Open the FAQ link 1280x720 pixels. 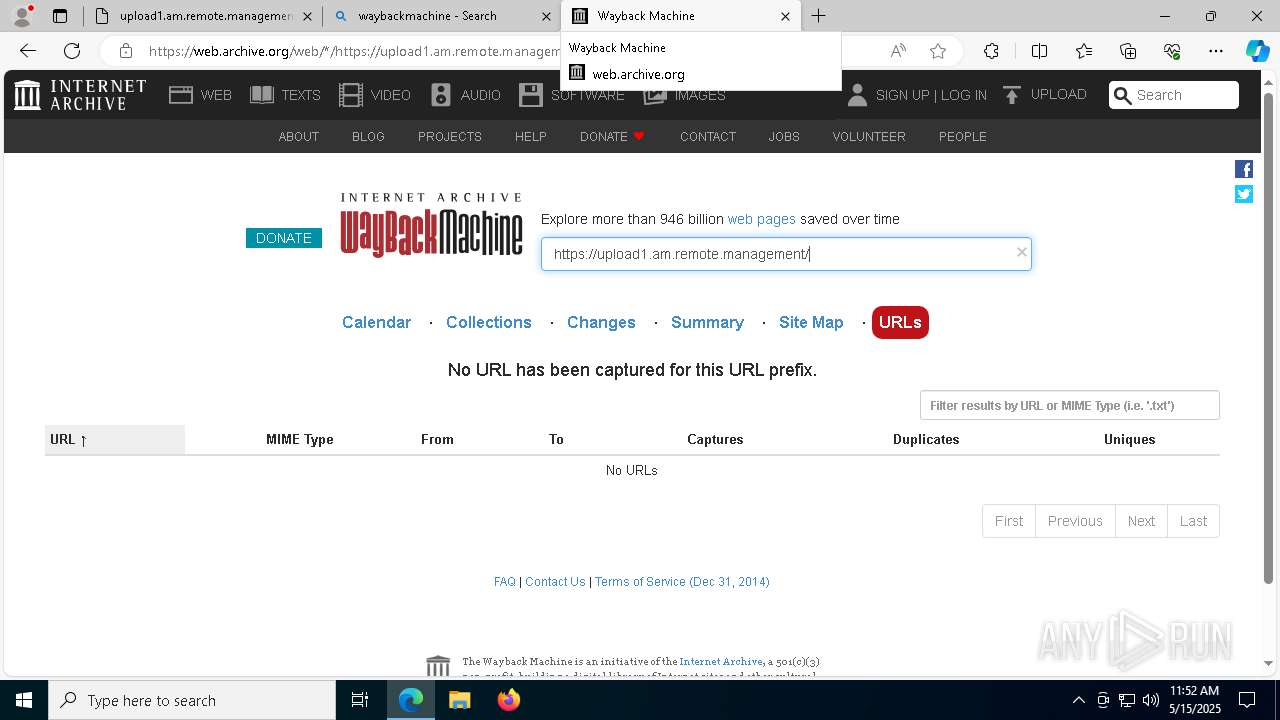tap(505, 582)
